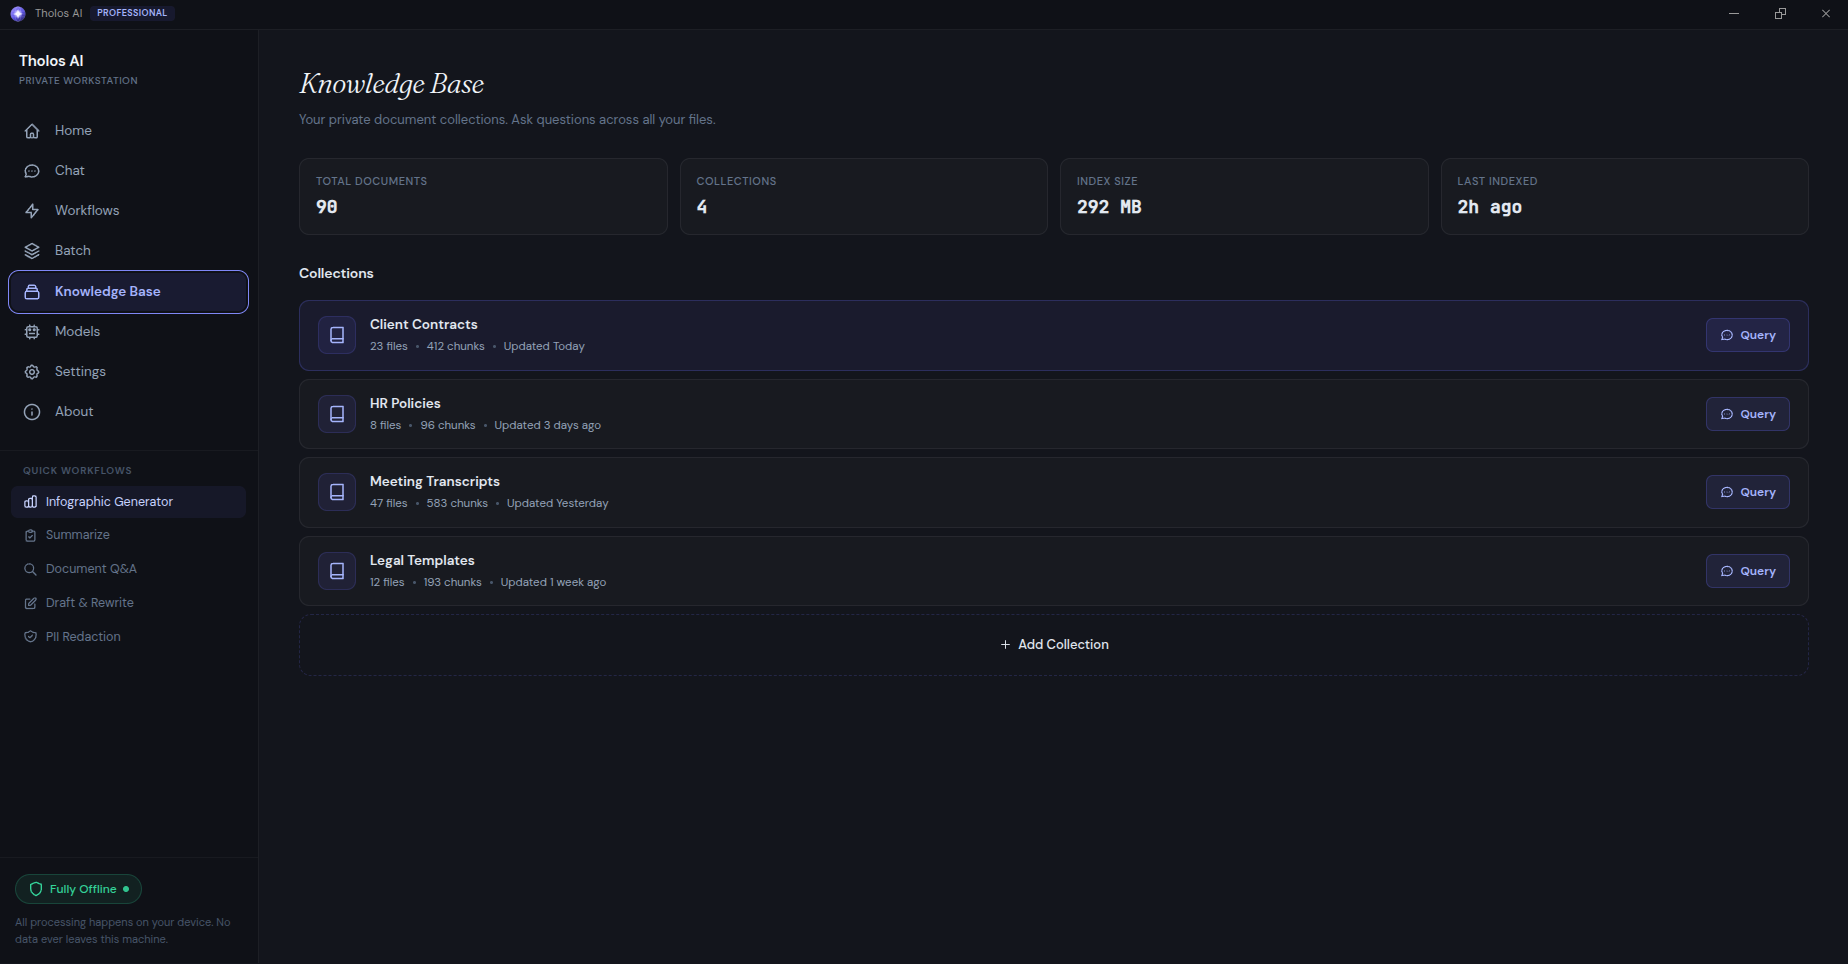Click the Fully Offline status badge
Image resolution: width=1848 pixels, height=964 pixels.
(x=78, y=889)
